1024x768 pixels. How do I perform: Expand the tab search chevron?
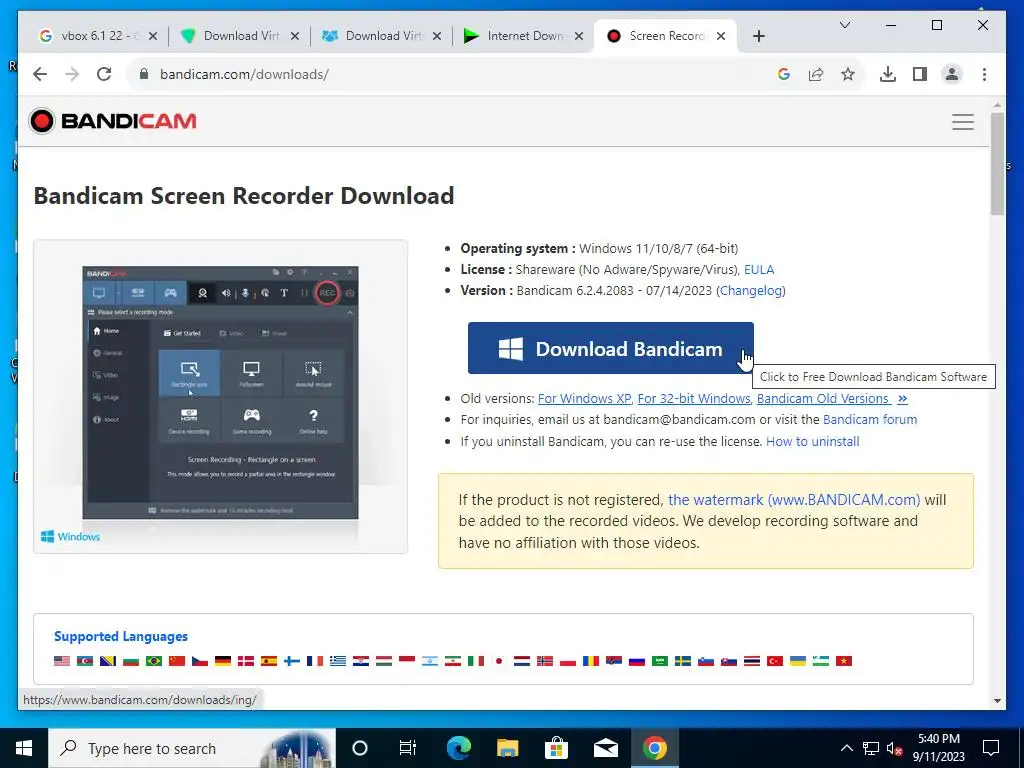[x=844, y=25]
